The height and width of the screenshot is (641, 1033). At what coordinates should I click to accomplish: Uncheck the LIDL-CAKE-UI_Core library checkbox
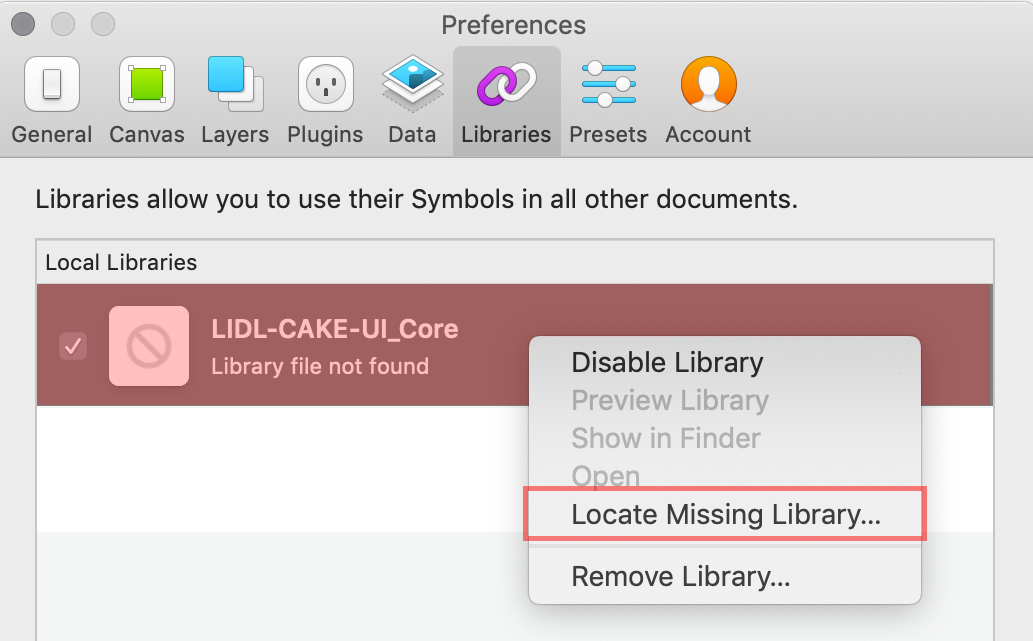coord(73,346)
